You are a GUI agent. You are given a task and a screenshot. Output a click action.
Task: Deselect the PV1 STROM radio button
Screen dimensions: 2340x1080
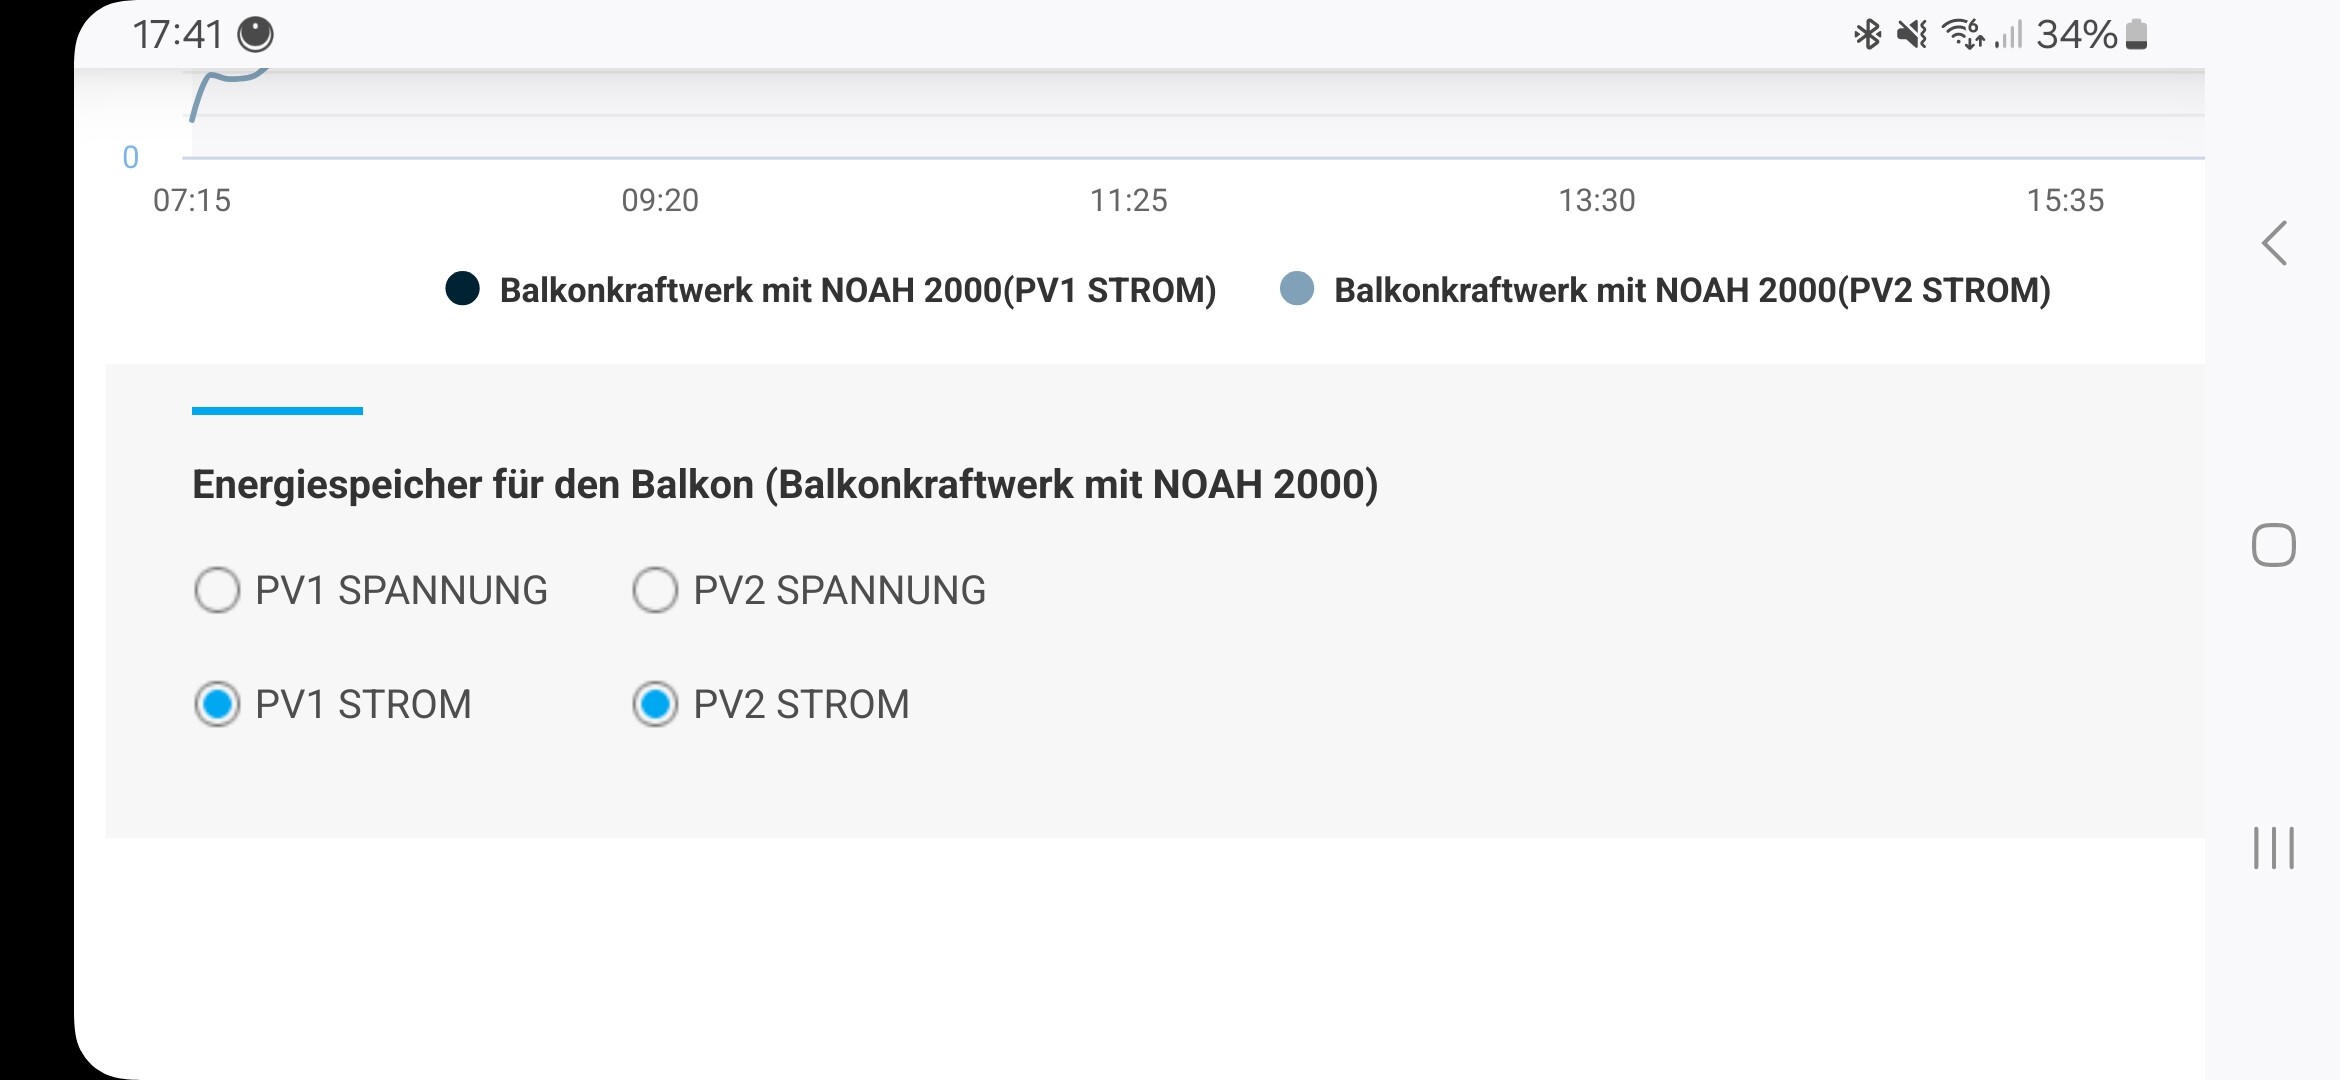coord(217,704)
